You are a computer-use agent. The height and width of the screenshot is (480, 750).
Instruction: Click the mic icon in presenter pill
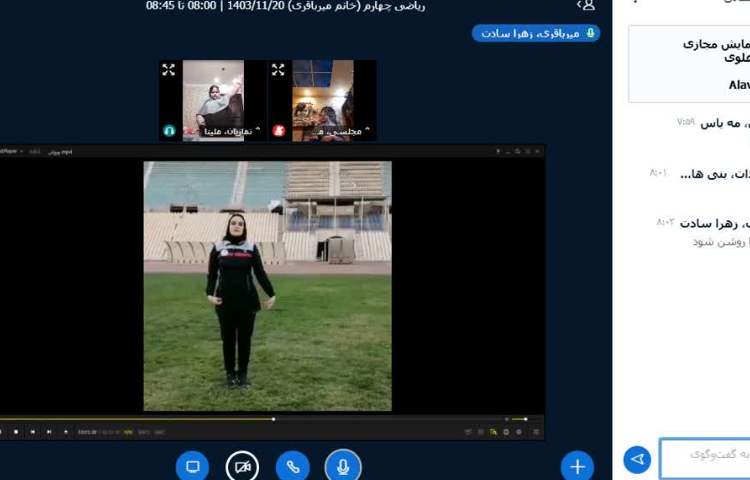[591, 33]
